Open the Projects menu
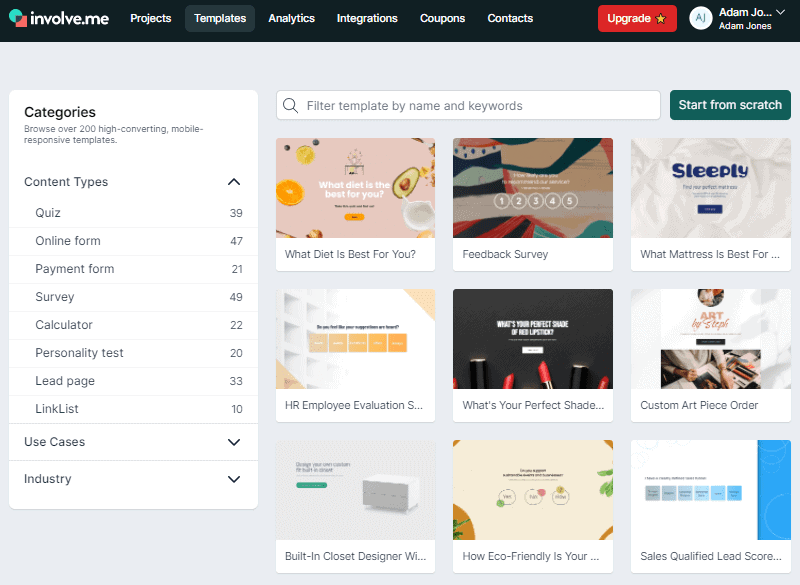This screenshot has height=585, width=800. click(x=151, y=18)
